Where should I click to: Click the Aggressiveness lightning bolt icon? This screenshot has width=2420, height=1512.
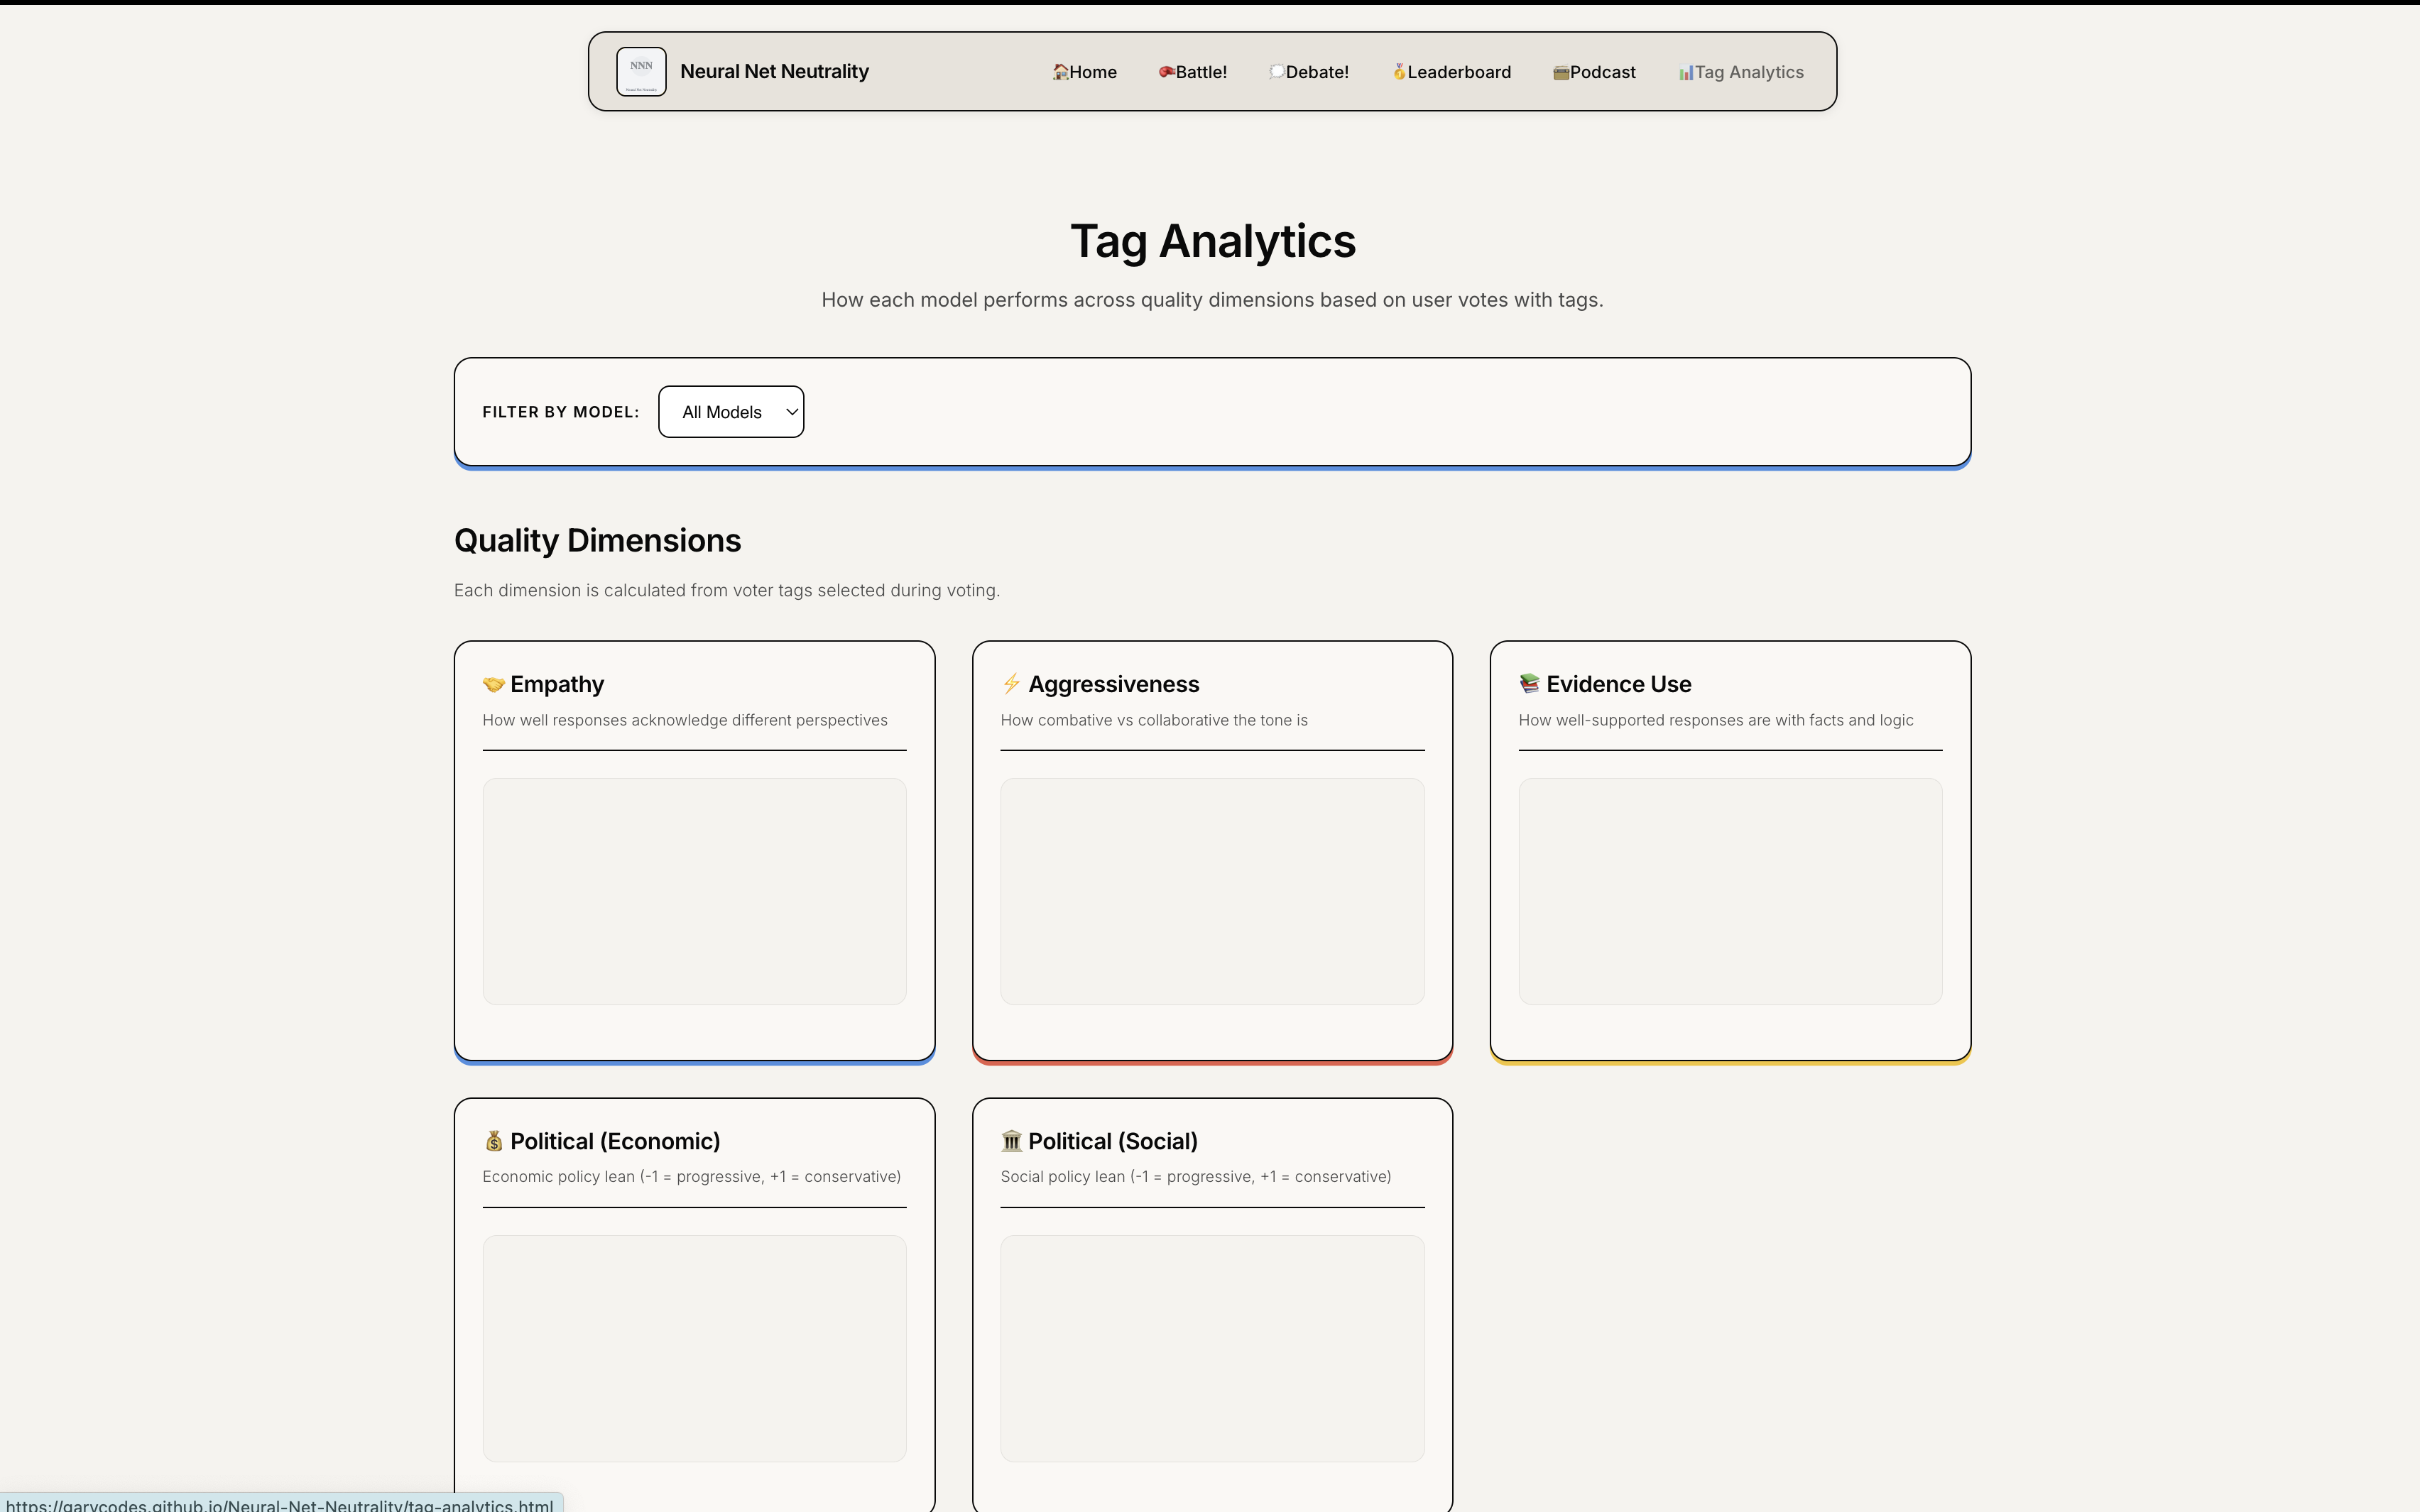click(1011, 684)
